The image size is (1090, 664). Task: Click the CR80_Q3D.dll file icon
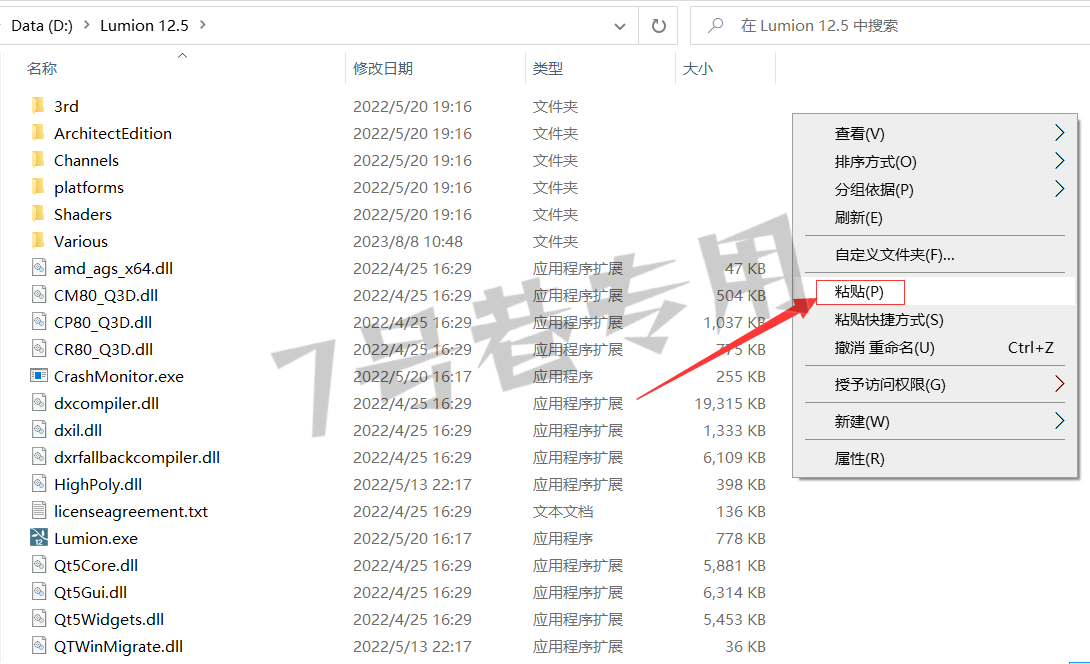pyautogui.click(x=39, y=349)
